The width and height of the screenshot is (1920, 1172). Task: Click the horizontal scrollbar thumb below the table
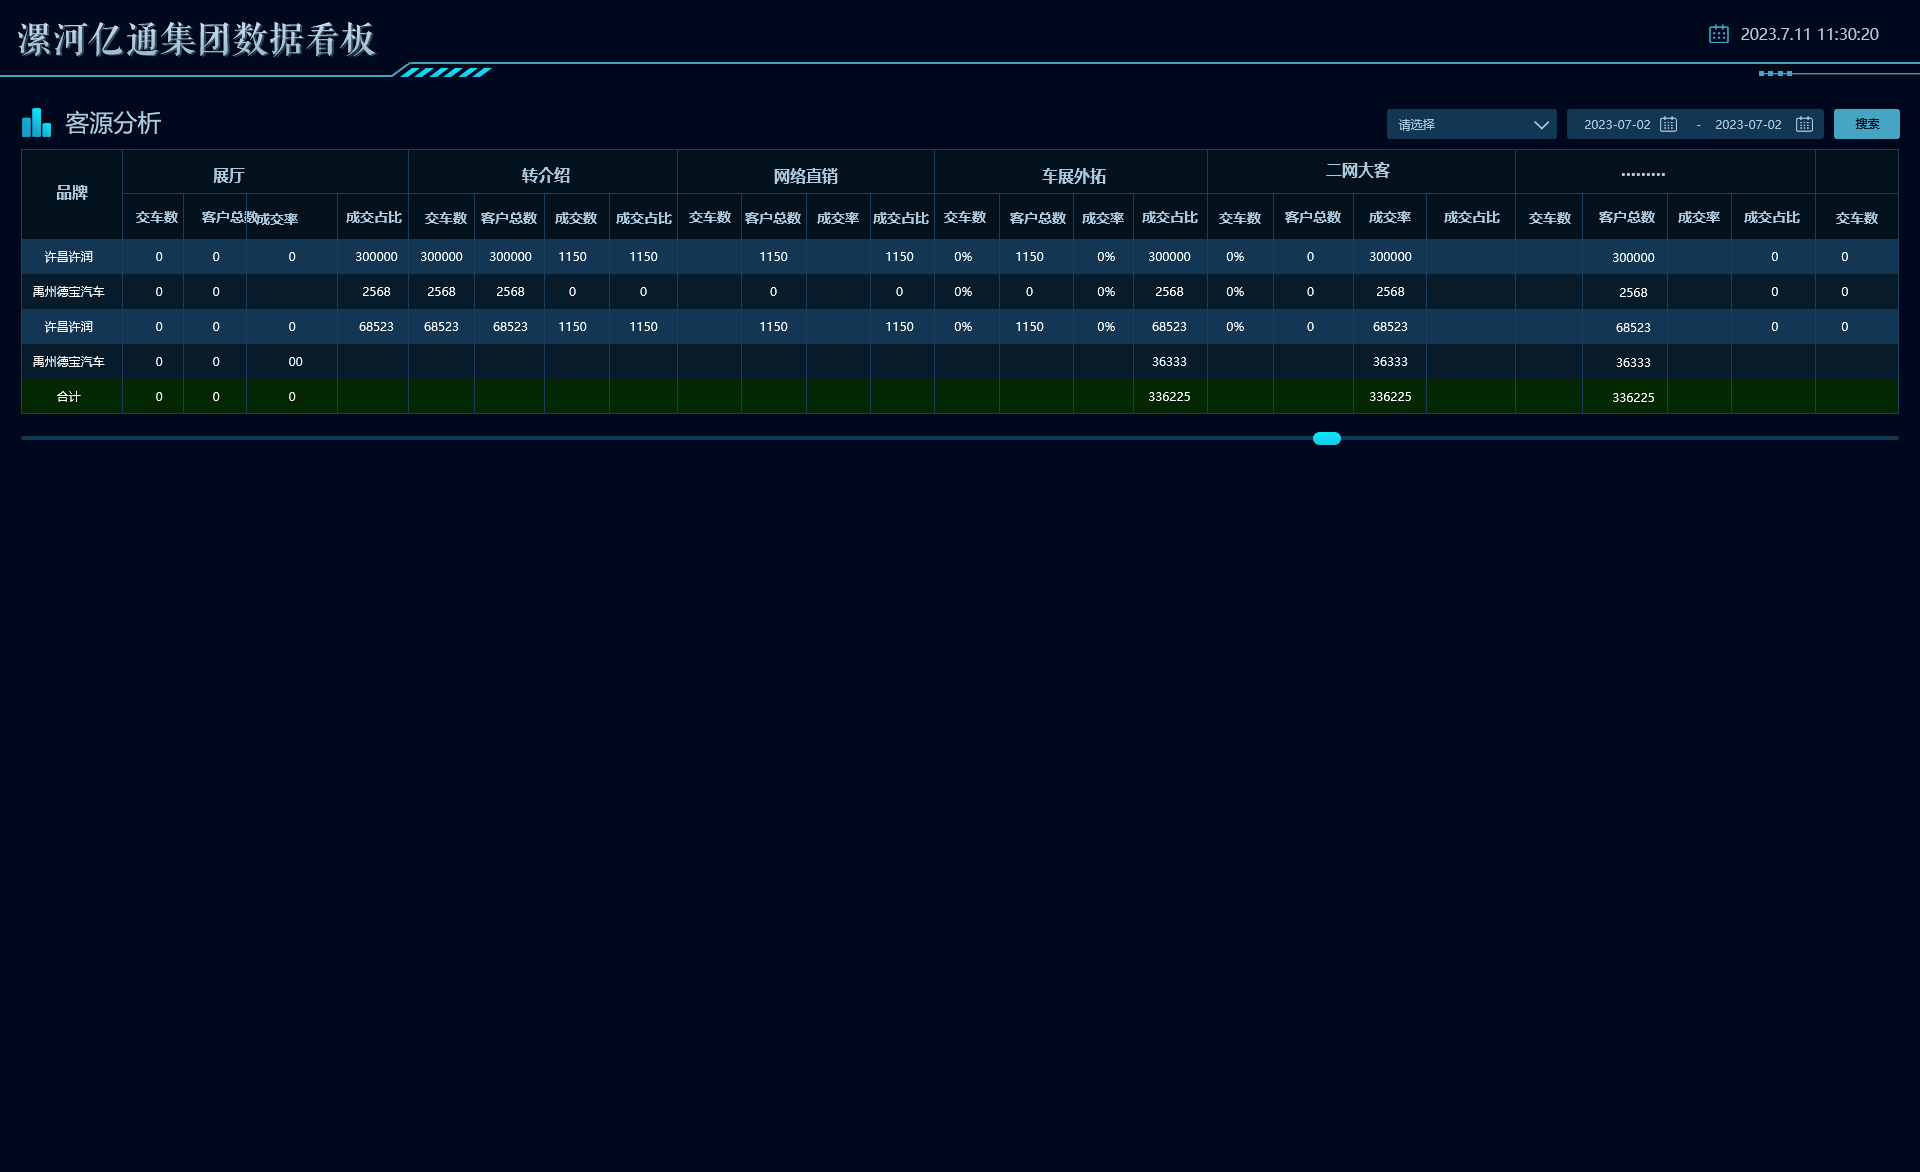pyautogui.click(x=1326, y=438)
